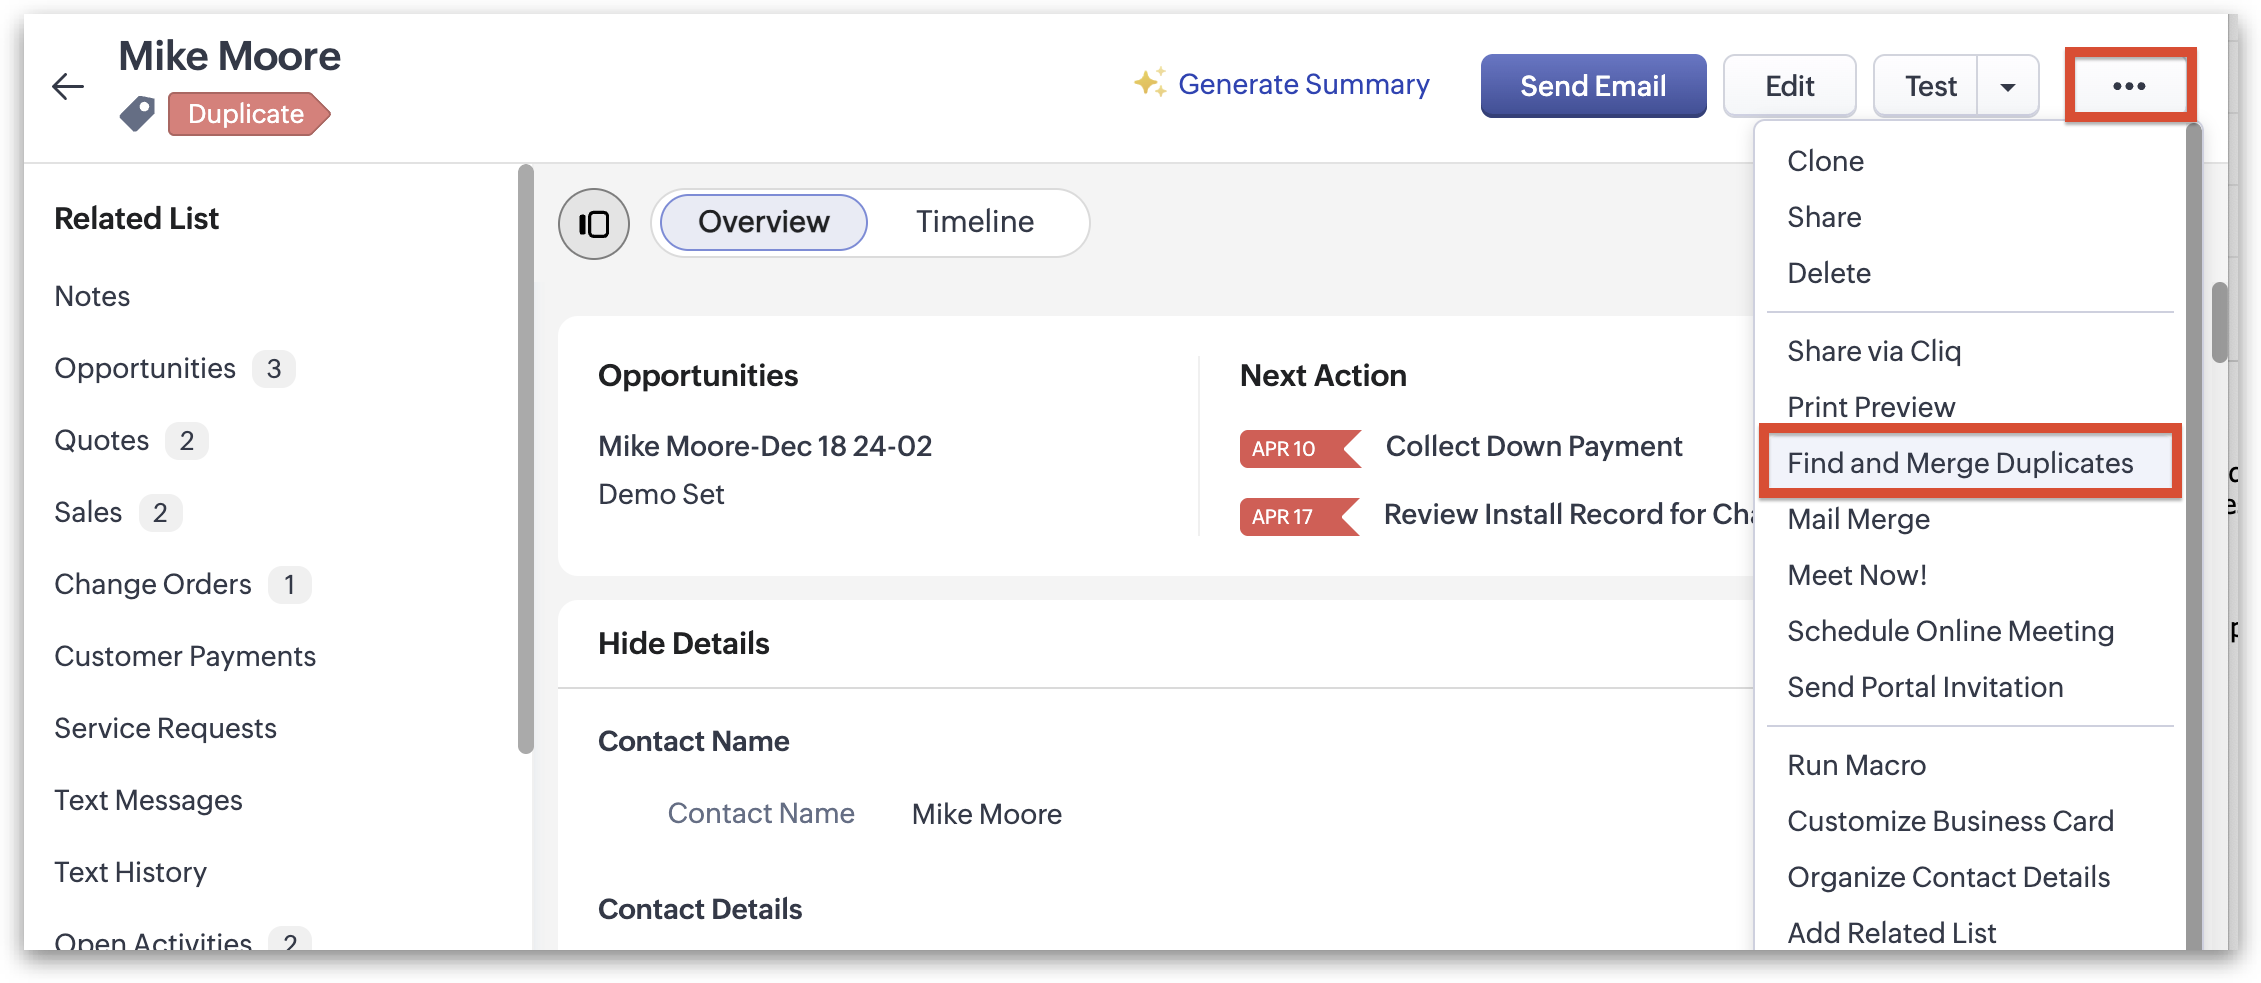Screen dimensions: 2261x983
Task: Collapse the Hide Details section
Action: pos(684,643)
